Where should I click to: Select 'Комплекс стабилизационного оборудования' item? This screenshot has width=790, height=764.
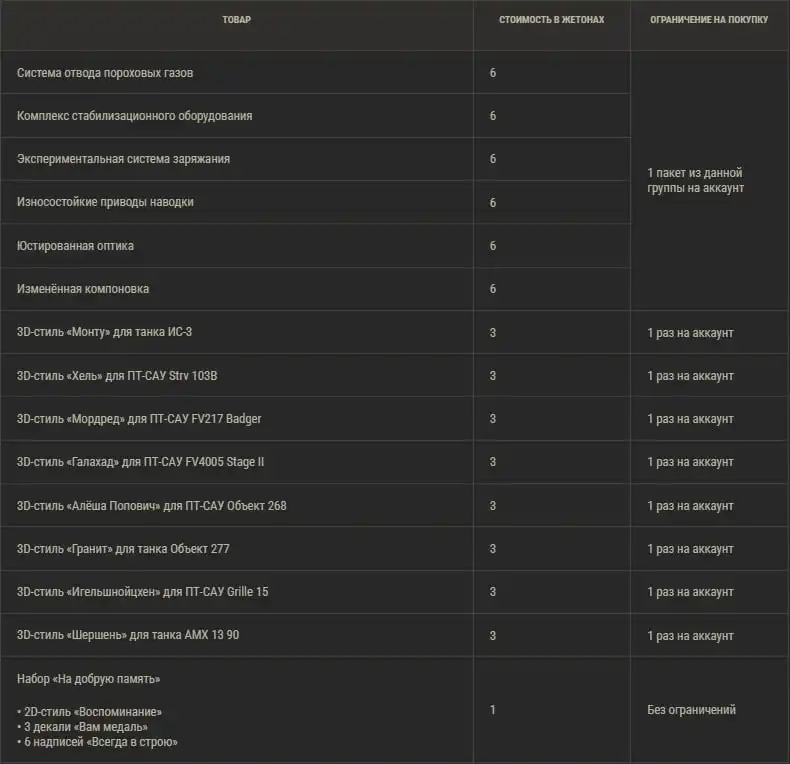(x=135, y=116)
